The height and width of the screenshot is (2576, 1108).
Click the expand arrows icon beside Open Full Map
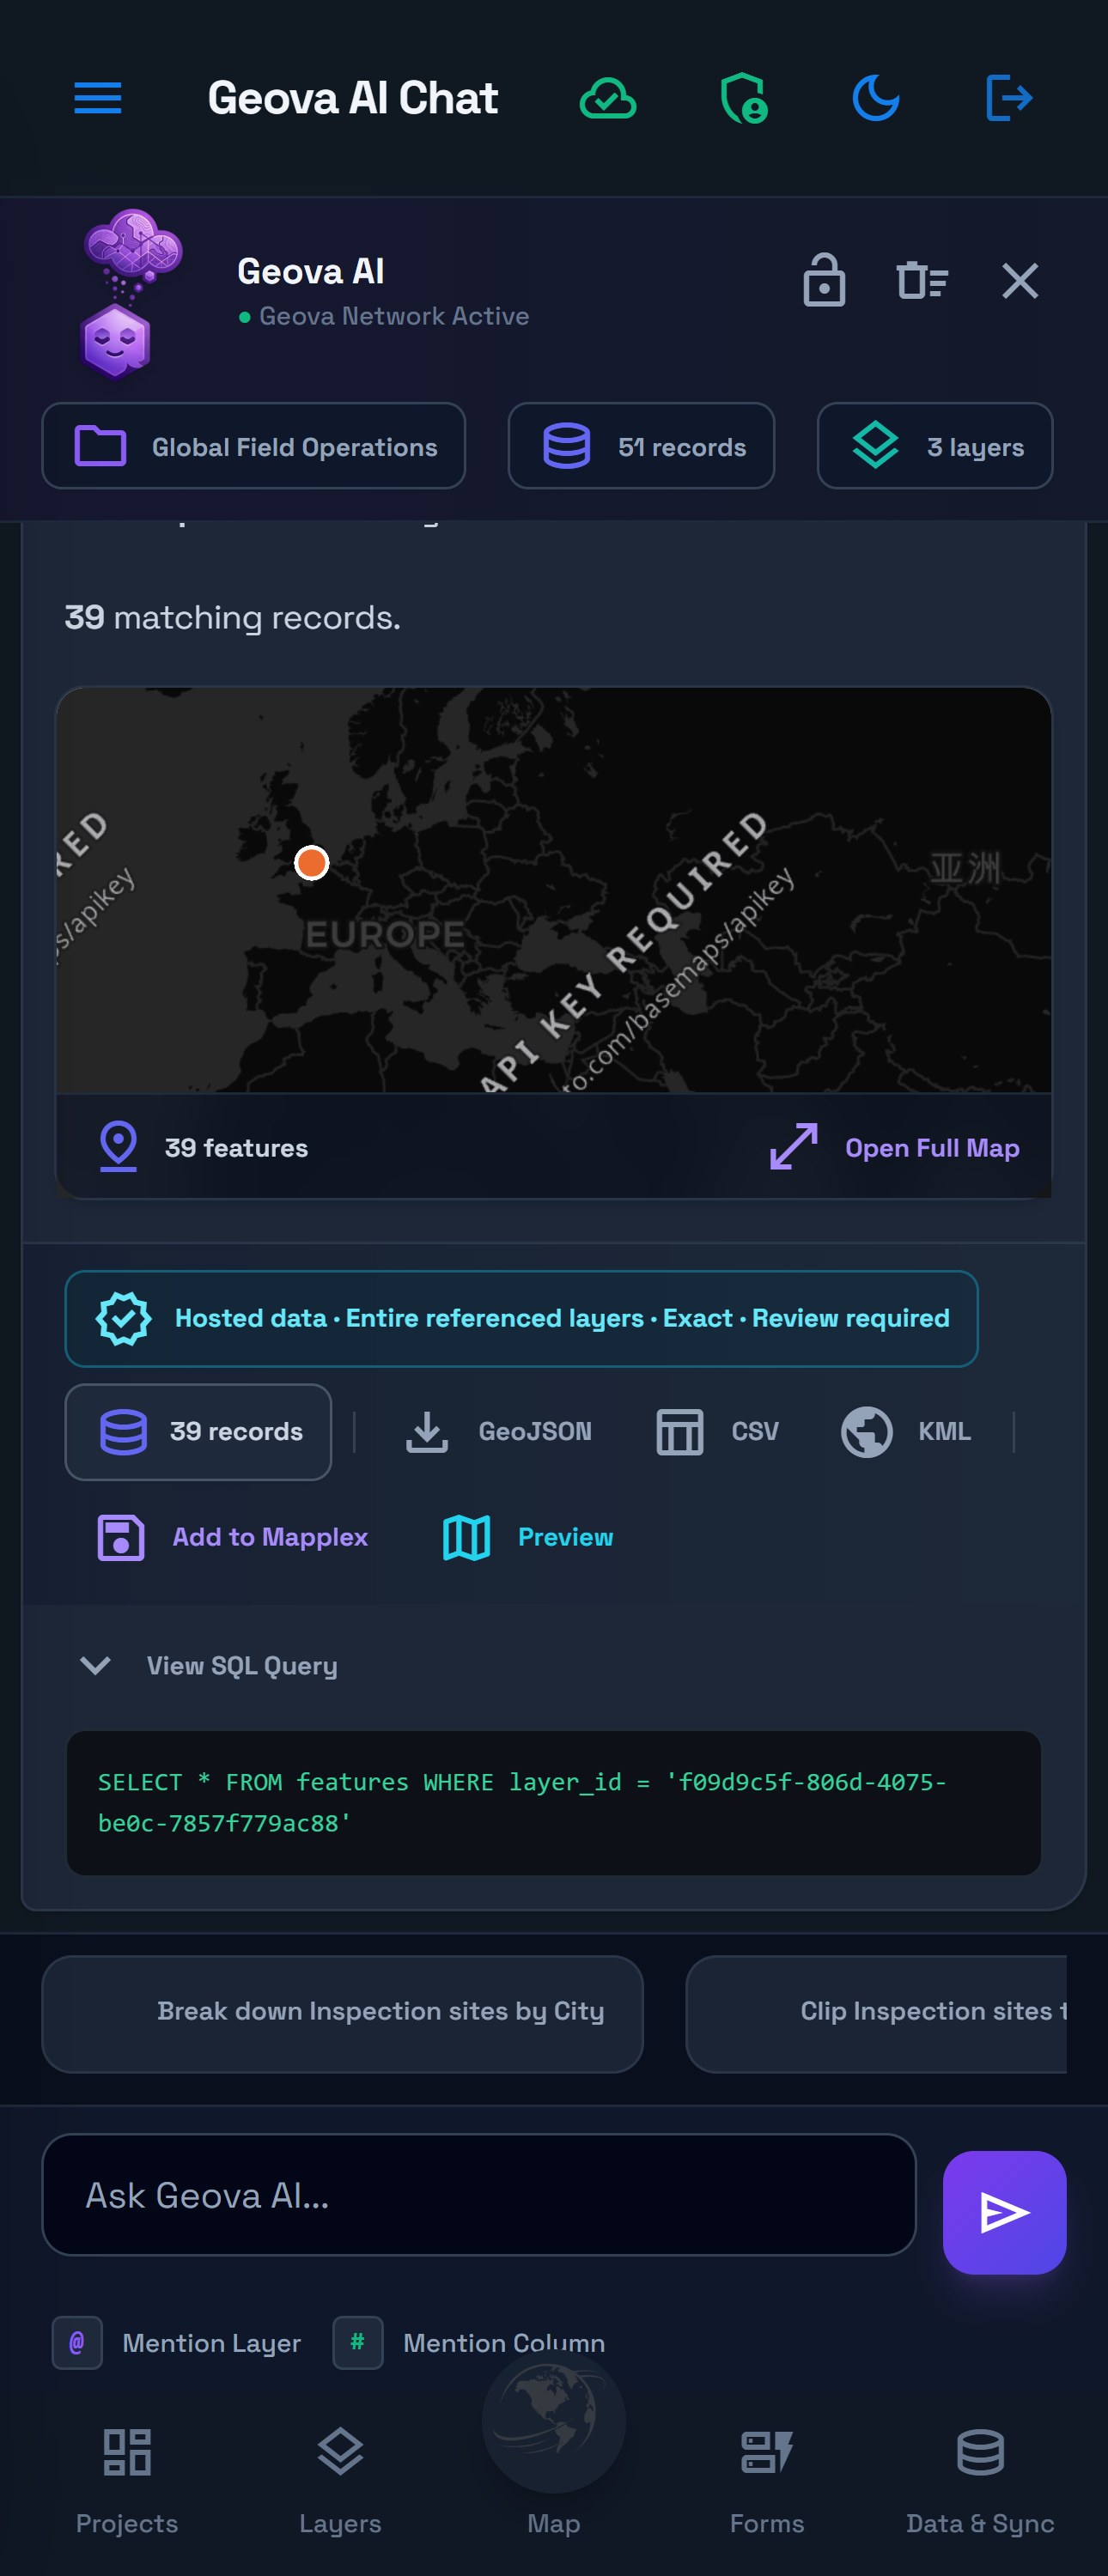pyautogui.click(x=794, y=1146)
